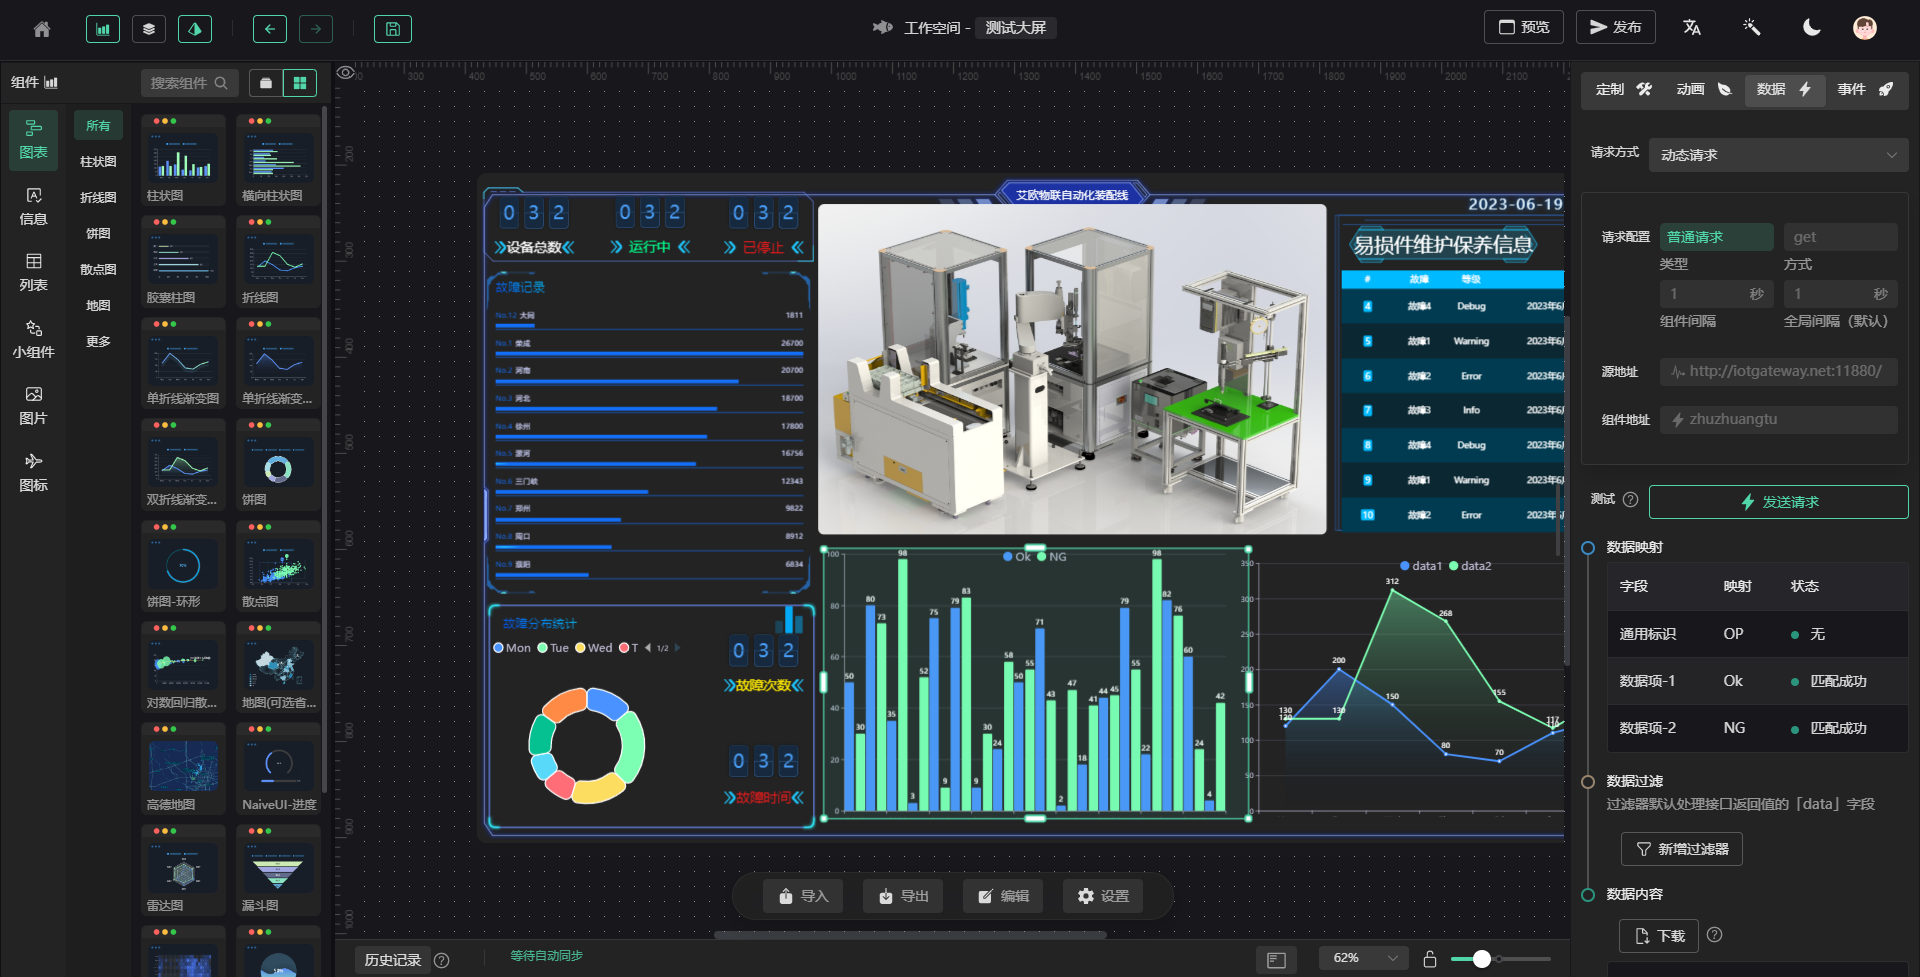Viewport: 1920px width, 977px height.
Task: Open the 普通请求 request type selector
Action: coord(1716,237)
